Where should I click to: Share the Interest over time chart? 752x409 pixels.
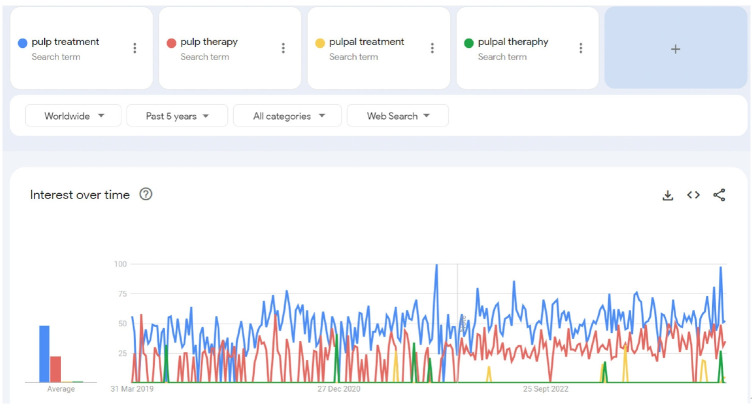pyautogui.click(x=719, y=195)
